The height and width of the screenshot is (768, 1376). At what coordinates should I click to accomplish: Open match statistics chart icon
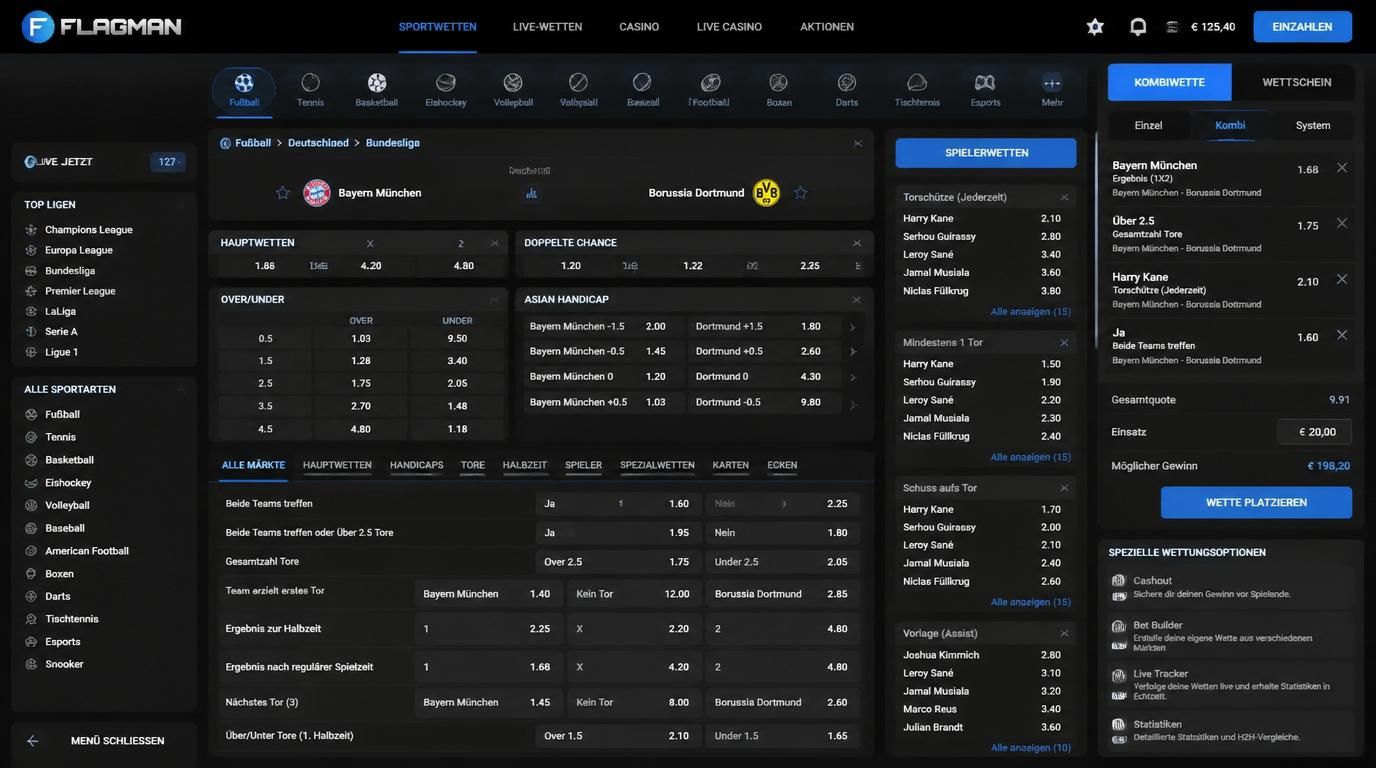tap(531, 193)
